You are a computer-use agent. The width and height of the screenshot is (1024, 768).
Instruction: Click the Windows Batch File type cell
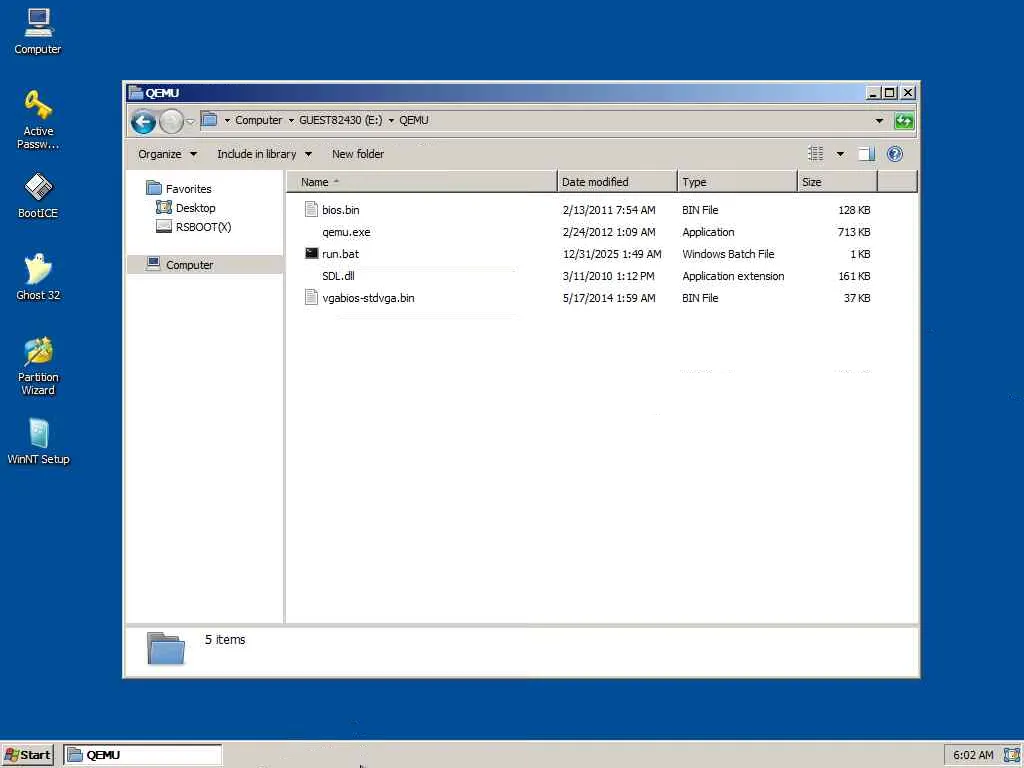point(728,253)
